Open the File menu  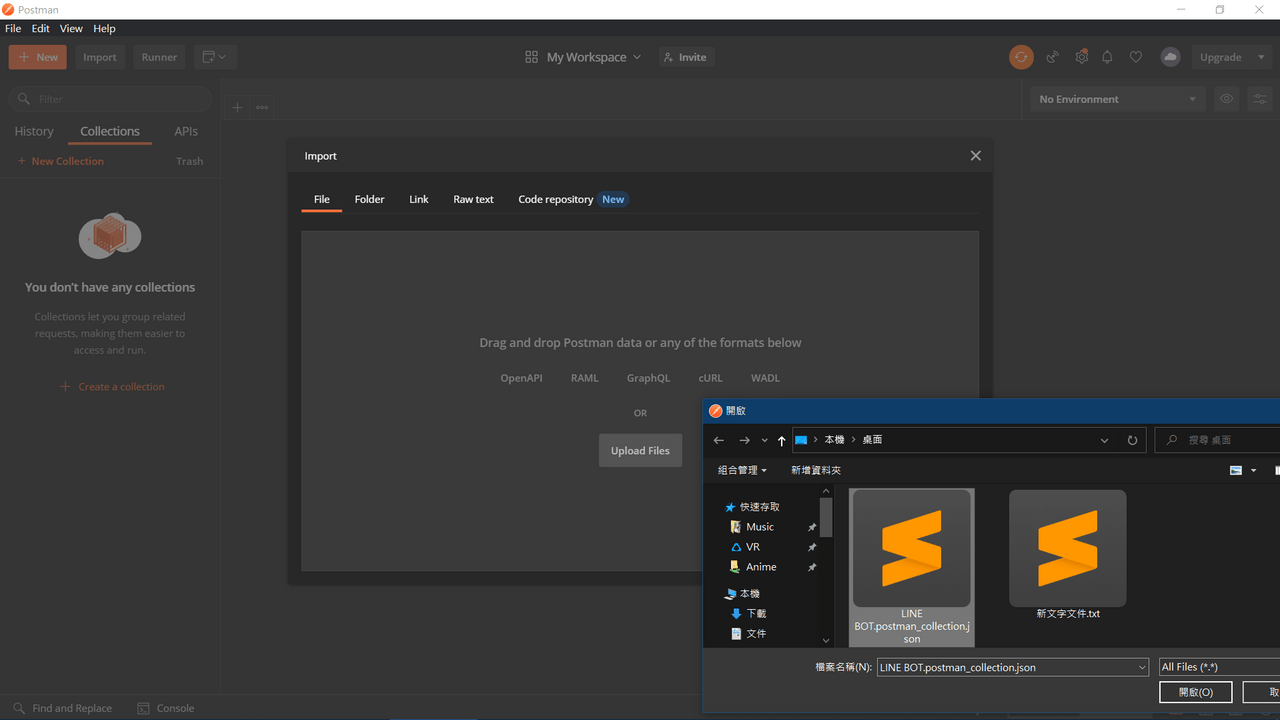pos(13,29)
